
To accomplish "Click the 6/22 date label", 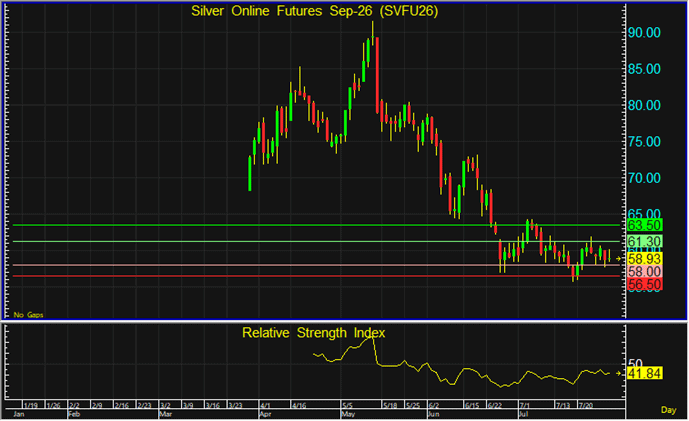I will (x=495, y=405).
